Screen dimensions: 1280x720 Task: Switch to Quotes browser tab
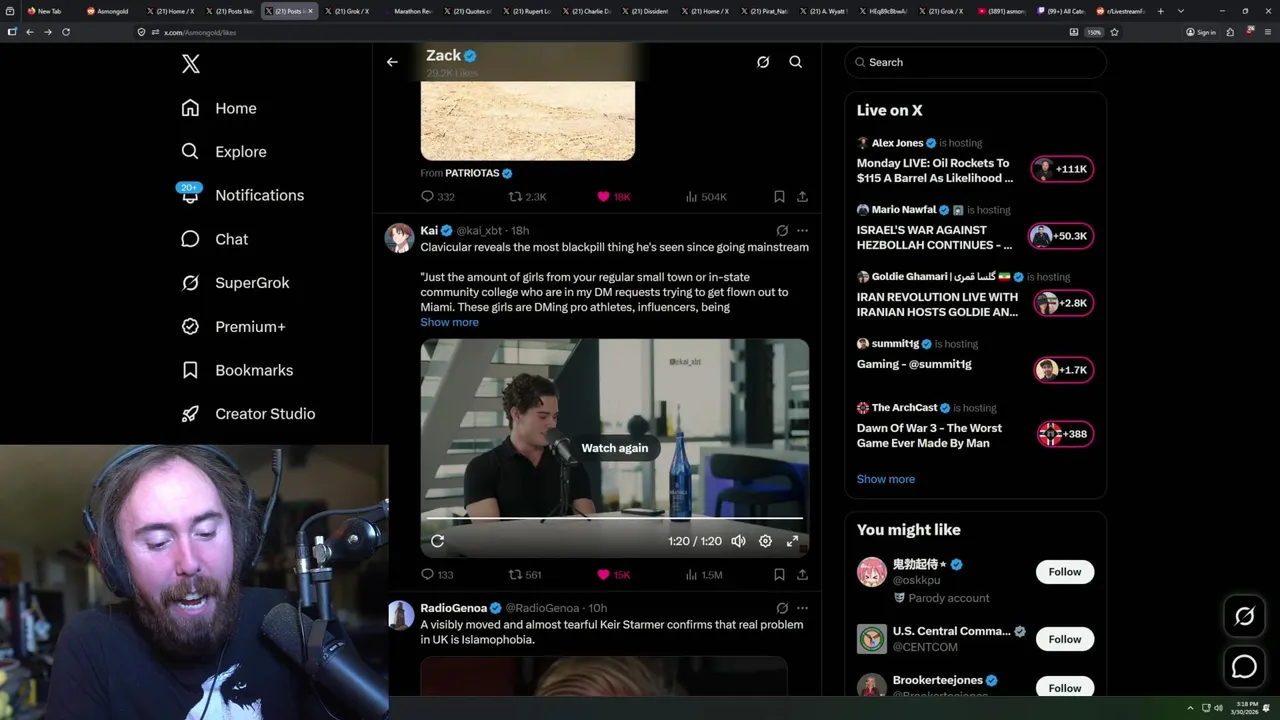(x=470, y=11)
